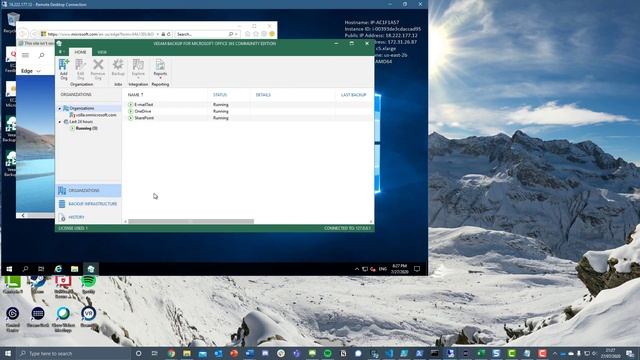Click the Add Org ribbon icon
The image size is (640, 360).
tap(64, 69)
